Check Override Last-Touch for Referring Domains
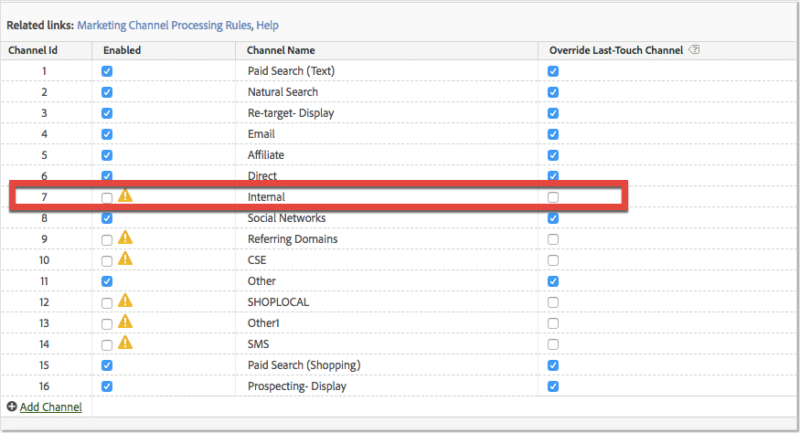The height and width of the screenshot is (433, 800). (x=553, y=239)
